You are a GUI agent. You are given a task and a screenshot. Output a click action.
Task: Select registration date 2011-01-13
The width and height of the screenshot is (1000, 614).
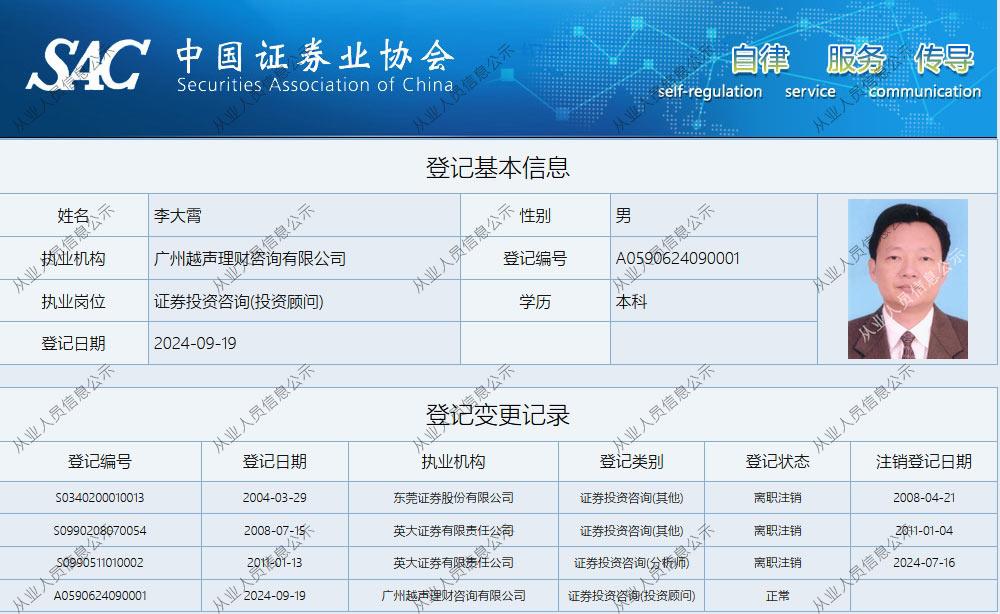[x=275, y=562]
